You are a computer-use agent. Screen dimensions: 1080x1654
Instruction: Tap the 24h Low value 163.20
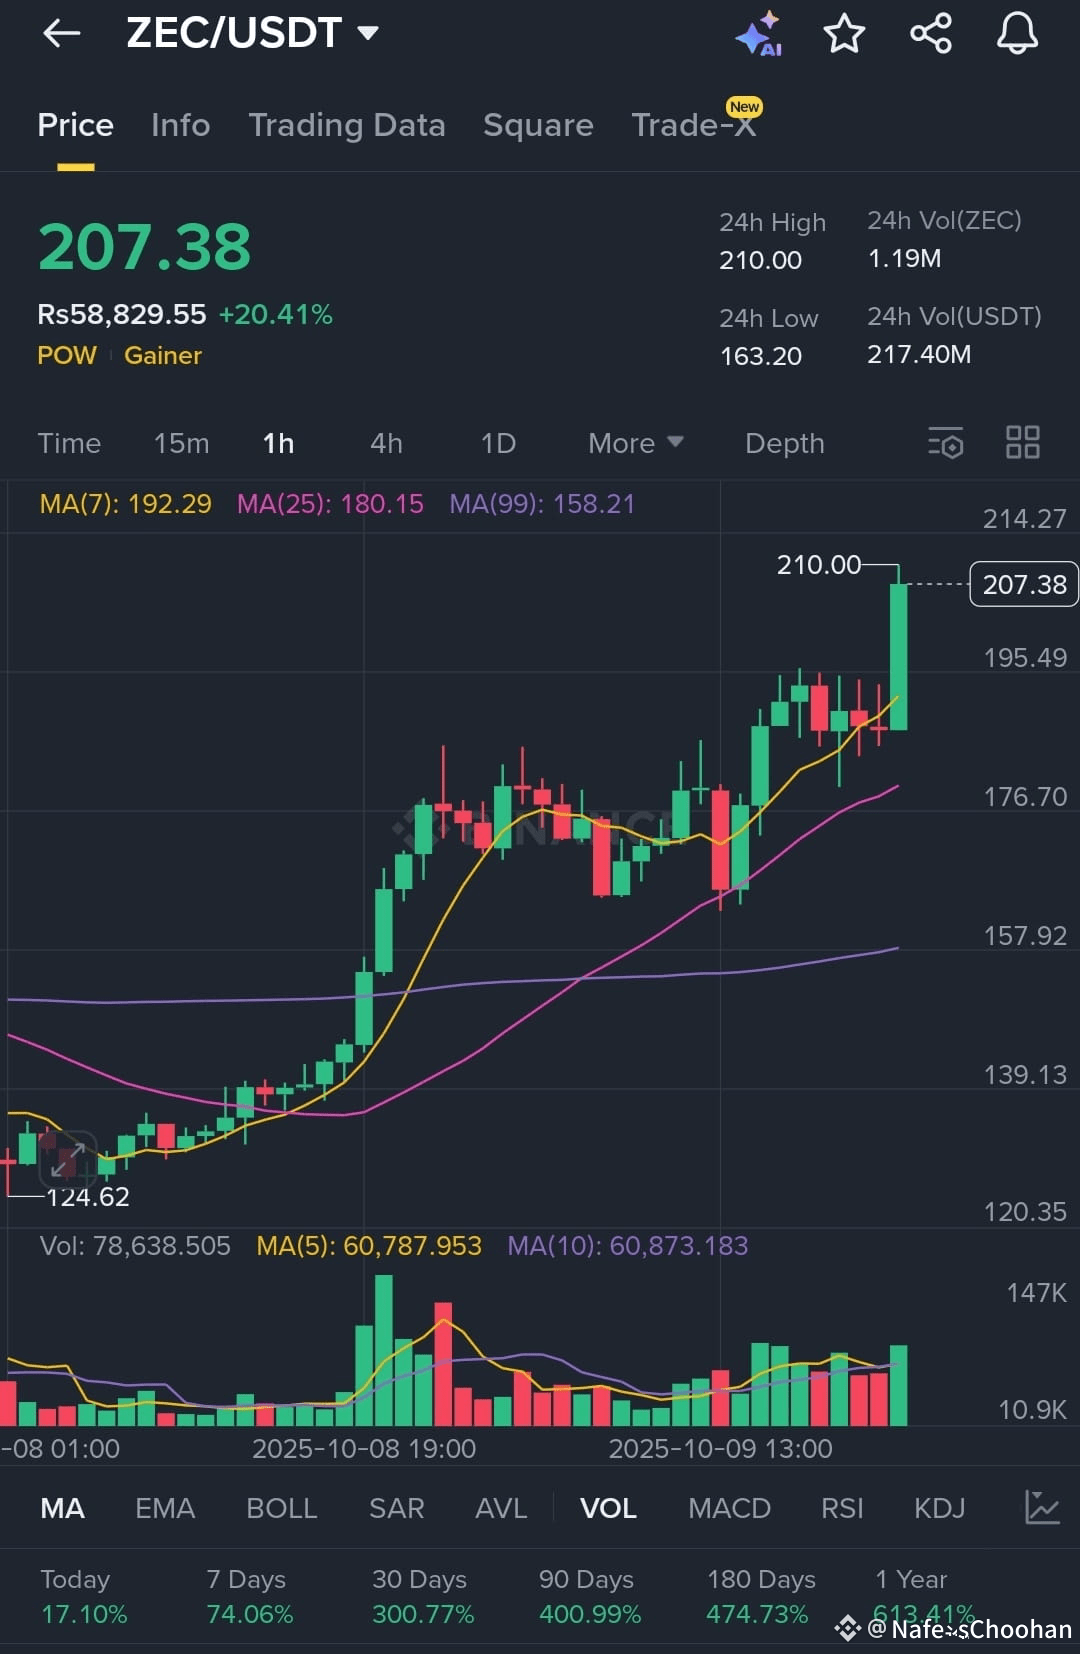(x=761, y=356)
